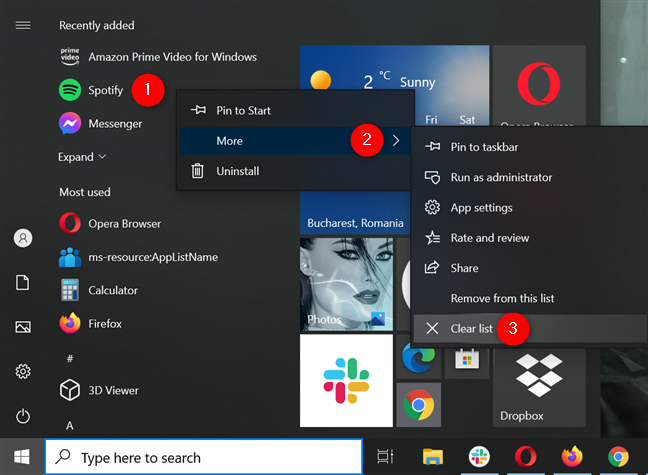Click the Windows Start button
The height and width of the screenshot is (475, 648).
[22, 457]
